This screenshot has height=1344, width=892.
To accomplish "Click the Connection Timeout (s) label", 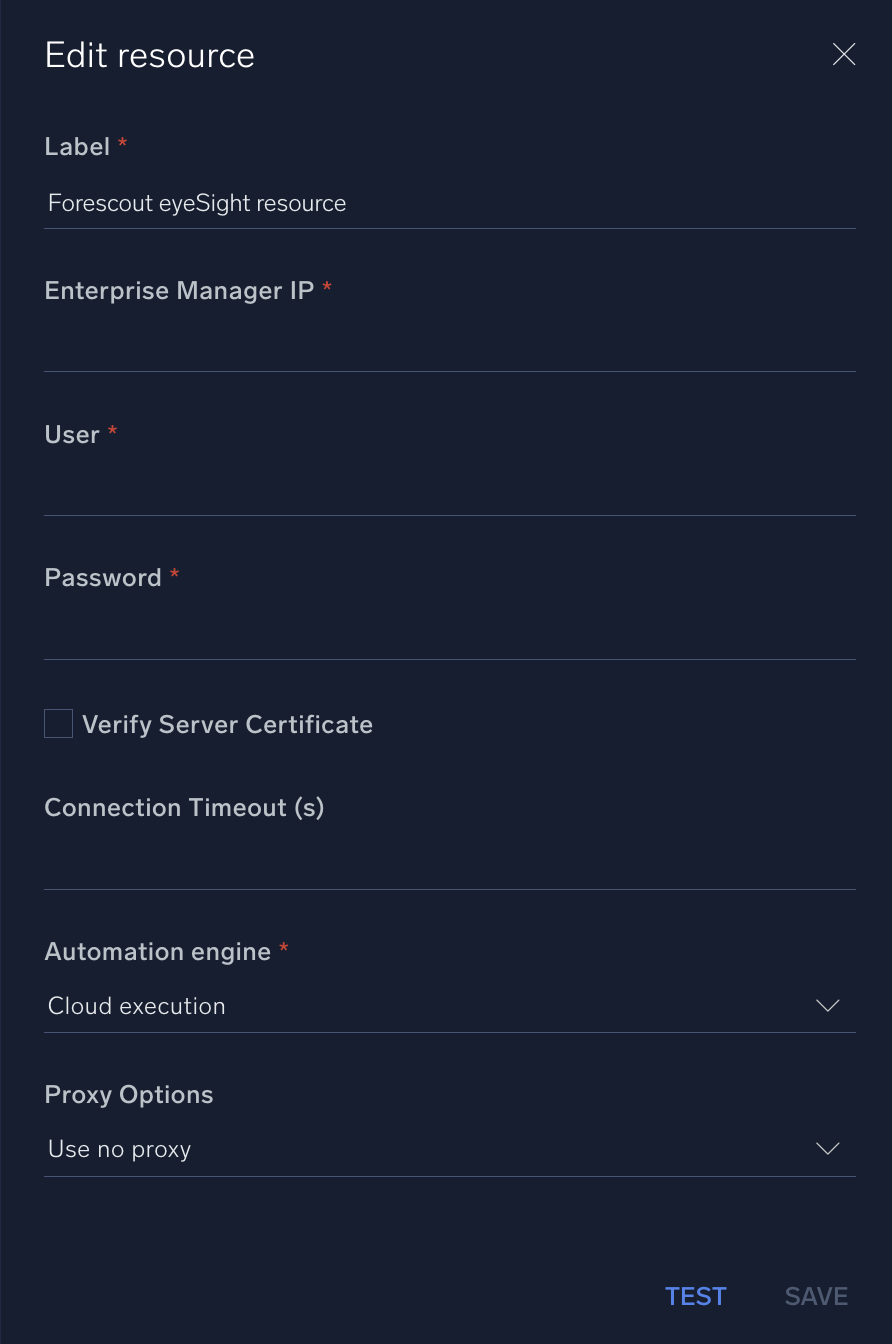I will click(x=185, y=808).
